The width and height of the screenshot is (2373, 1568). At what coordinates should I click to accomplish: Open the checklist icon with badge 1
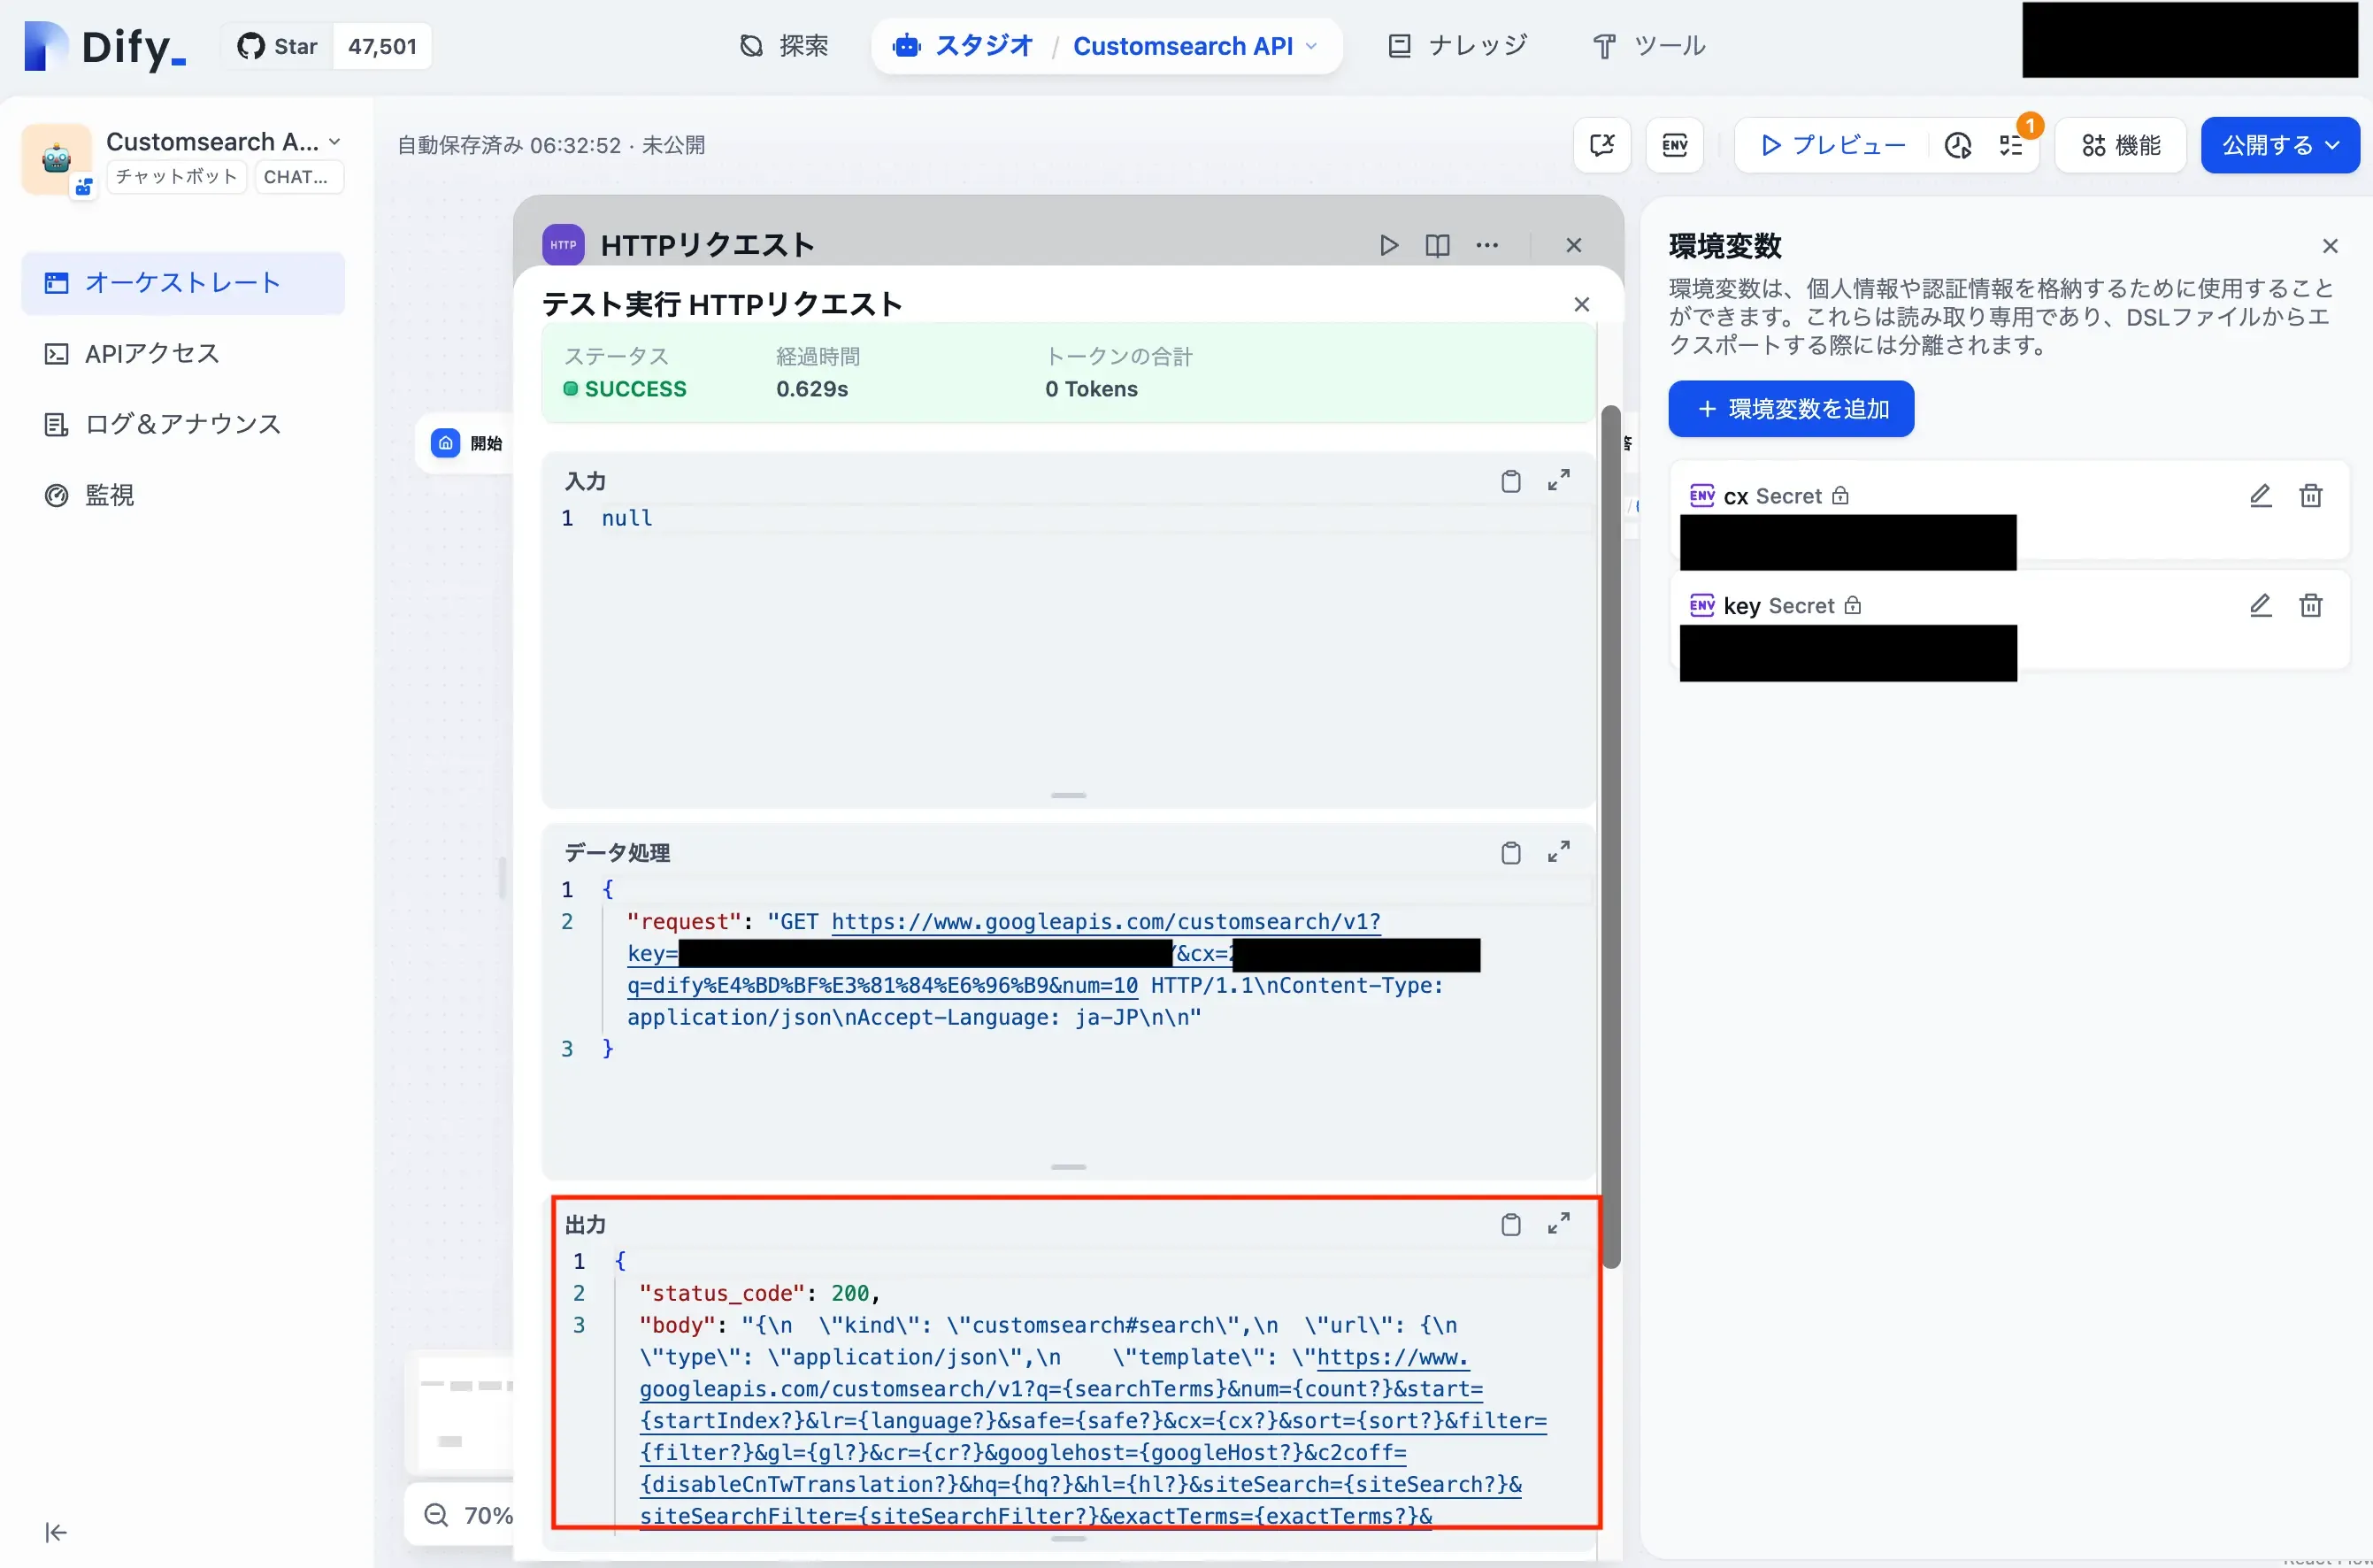pos(2011,146)
